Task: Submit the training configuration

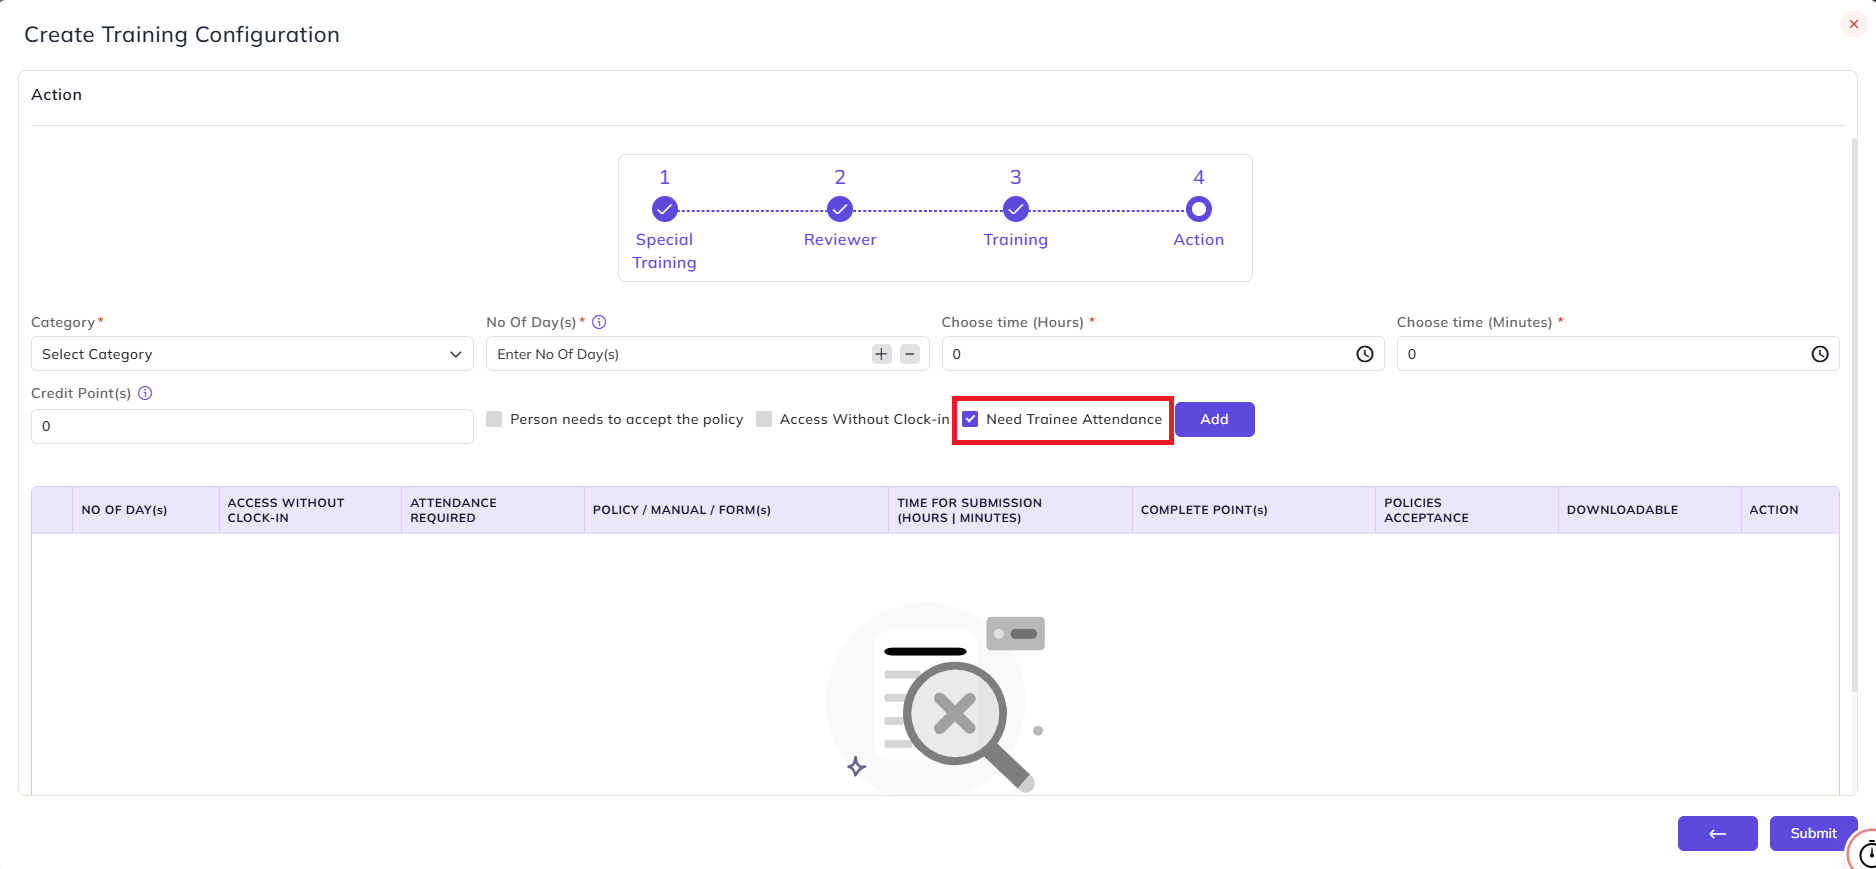Action: 1813,833
